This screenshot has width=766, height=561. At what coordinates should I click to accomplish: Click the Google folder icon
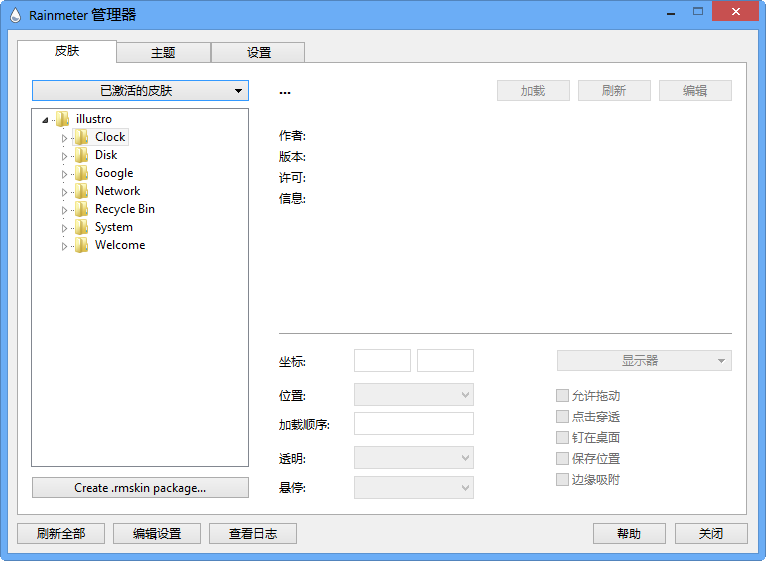tap(82, 173)
